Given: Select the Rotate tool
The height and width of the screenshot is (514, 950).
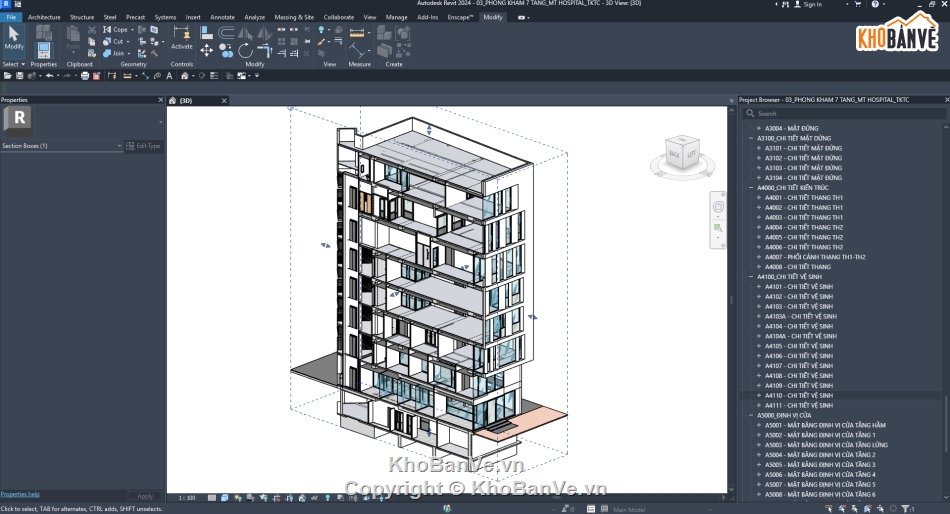Looking at the screenshot, I should pyautogui.click(x=245, y=51).
